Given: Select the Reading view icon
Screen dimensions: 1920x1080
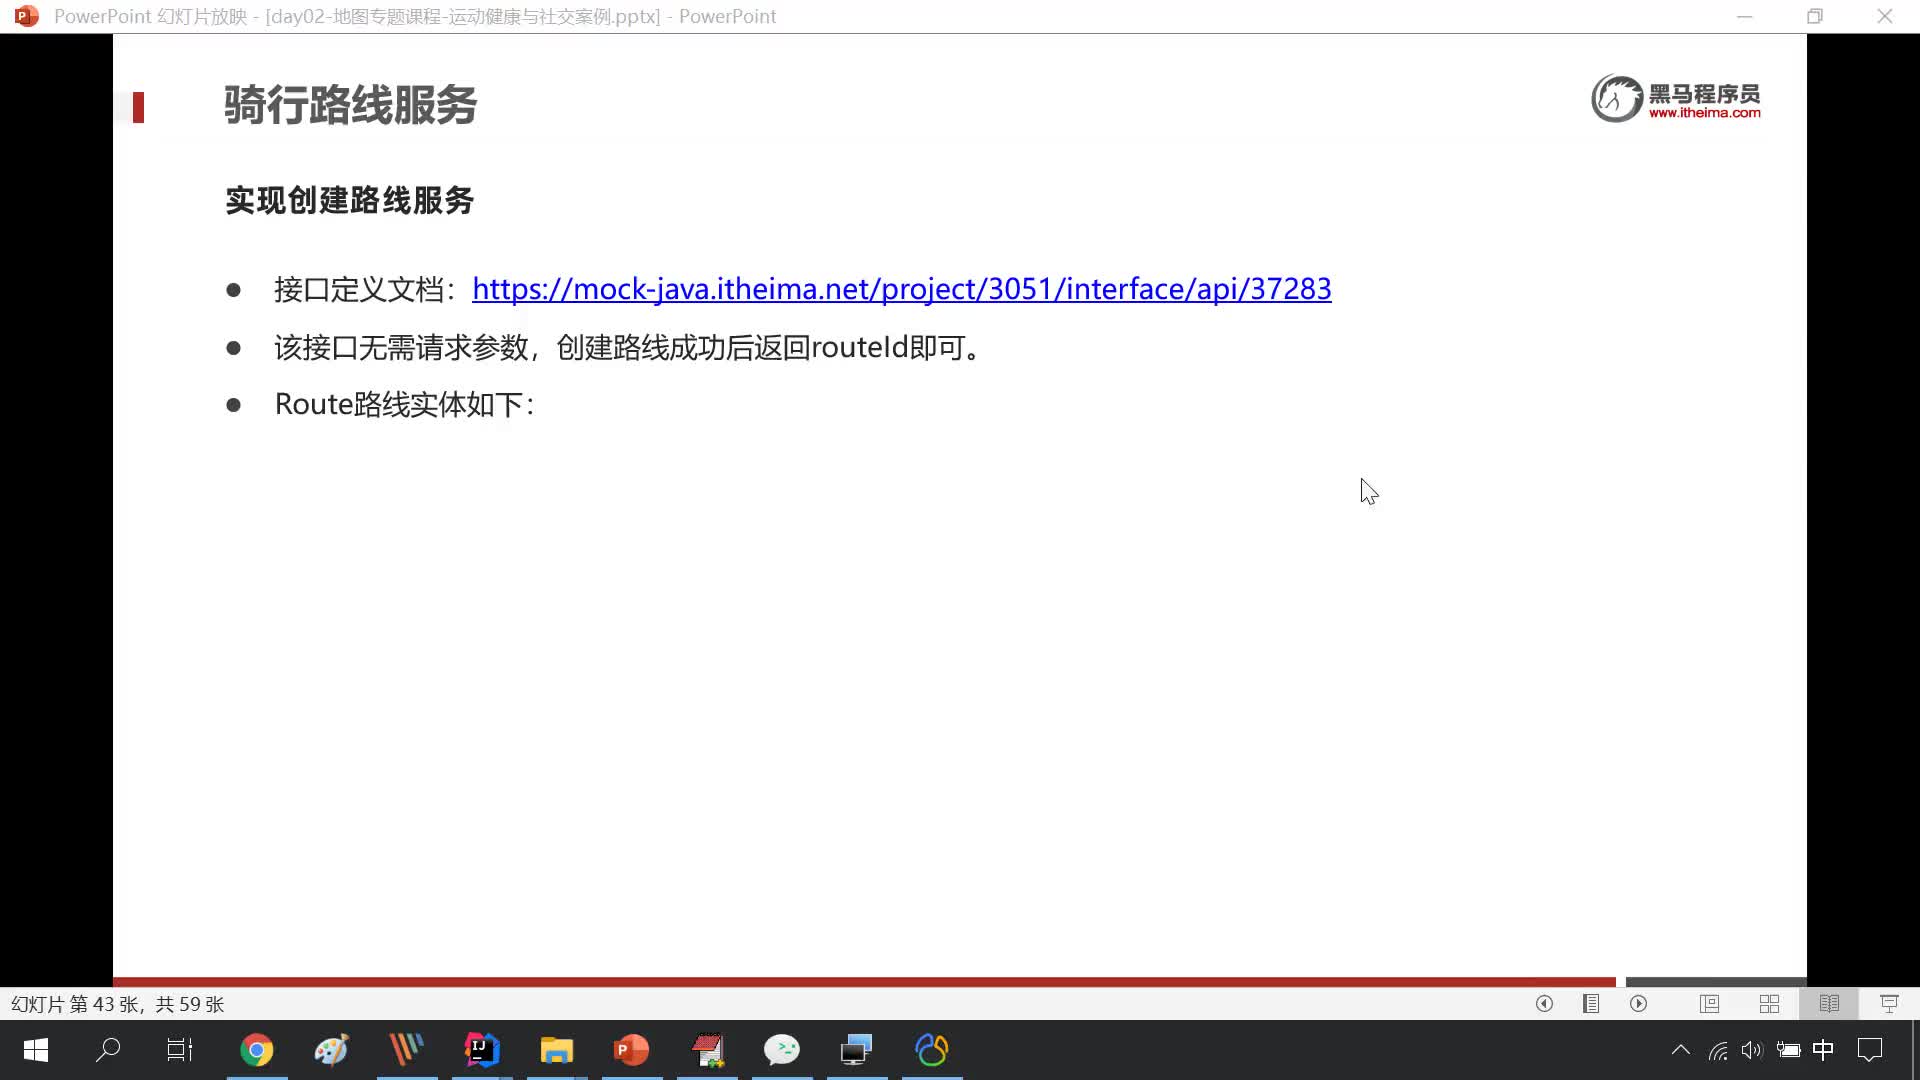Looking at the screenshot, I should (1829, 1003).
